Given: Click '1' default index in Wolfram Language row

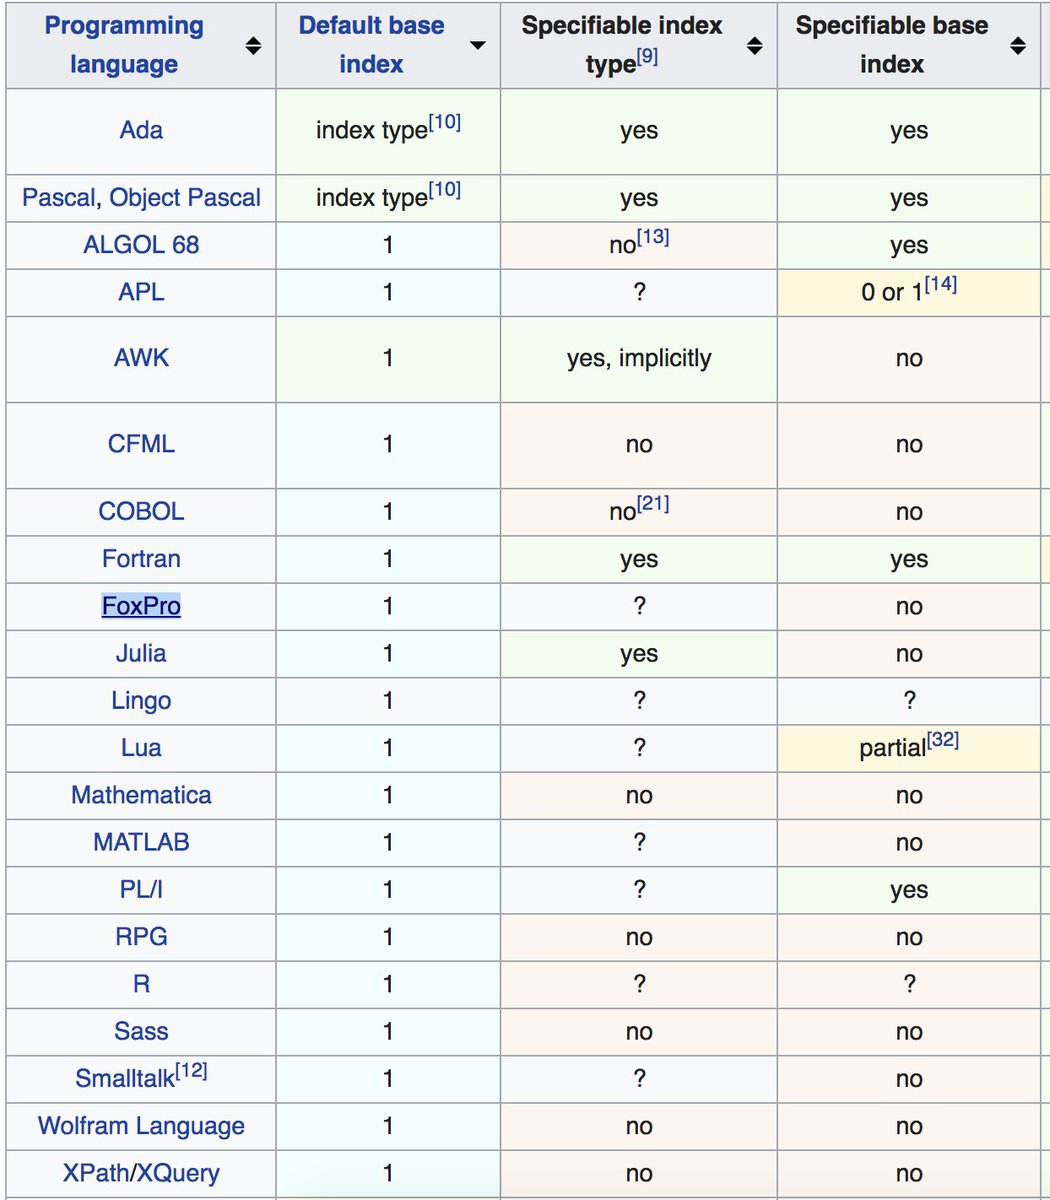Looking at the screenshot, I should point(388,1126).
